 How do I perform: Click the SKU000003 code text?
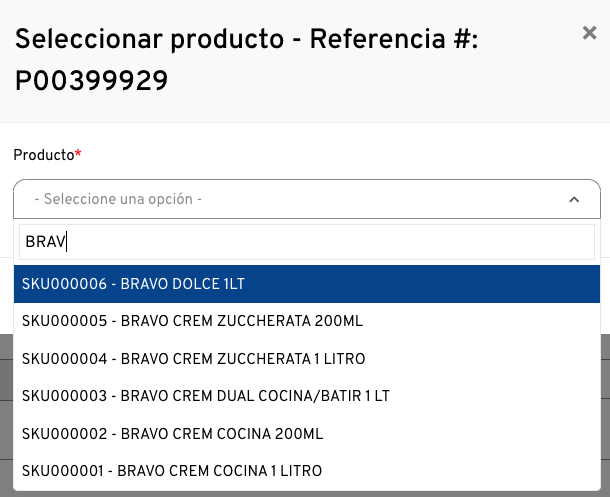(x=64, y=396)
